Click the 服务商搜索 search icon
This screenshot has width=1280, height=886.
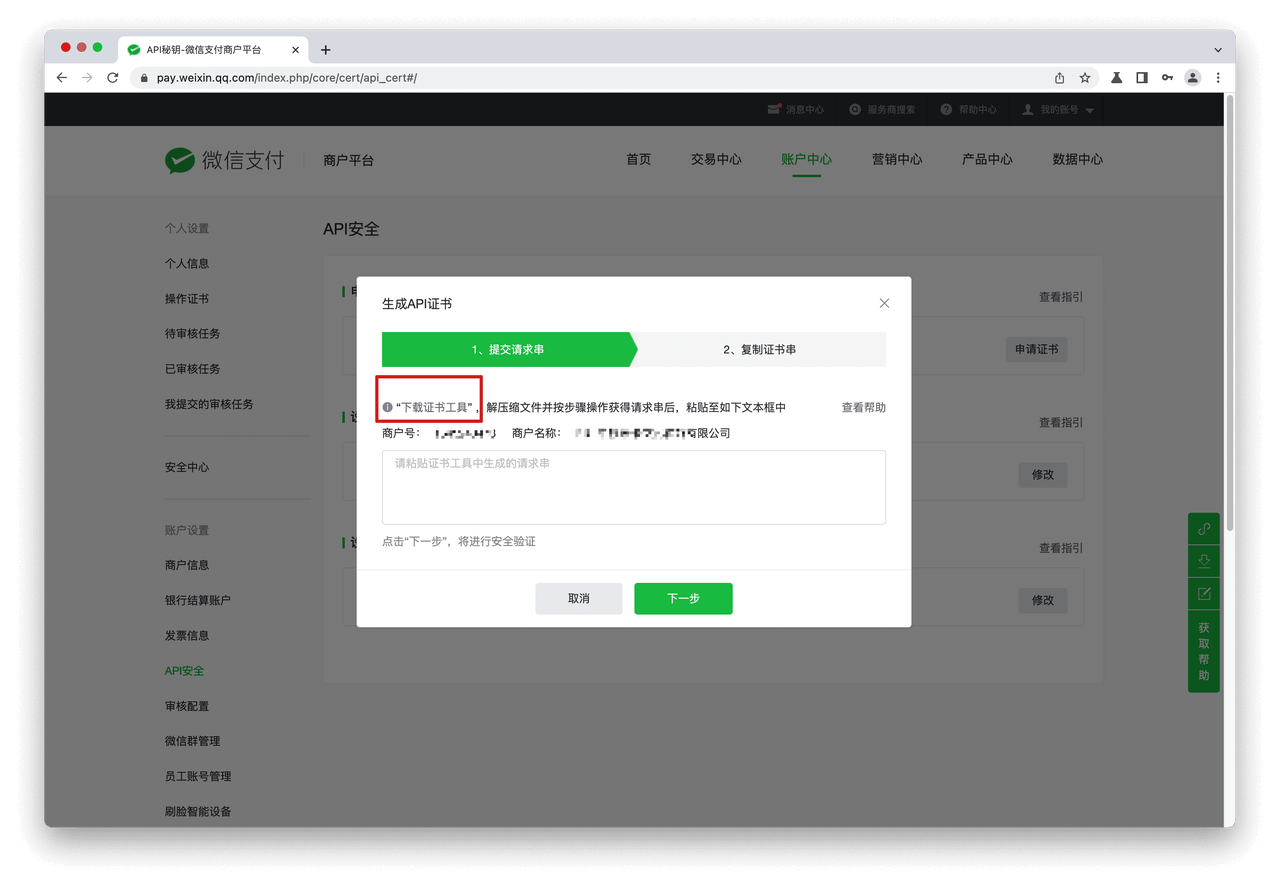coord(853,109)
